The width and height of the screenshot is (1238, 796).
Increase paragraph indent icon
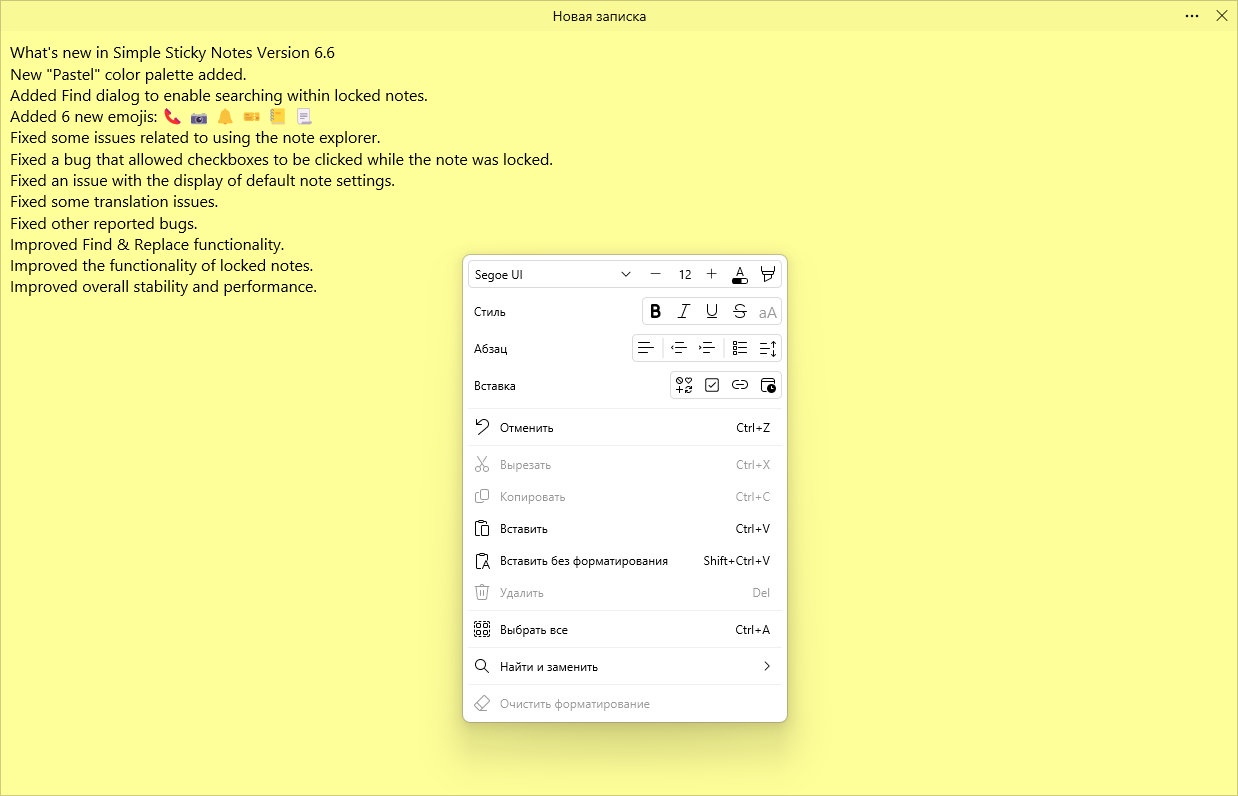point(707,348)
